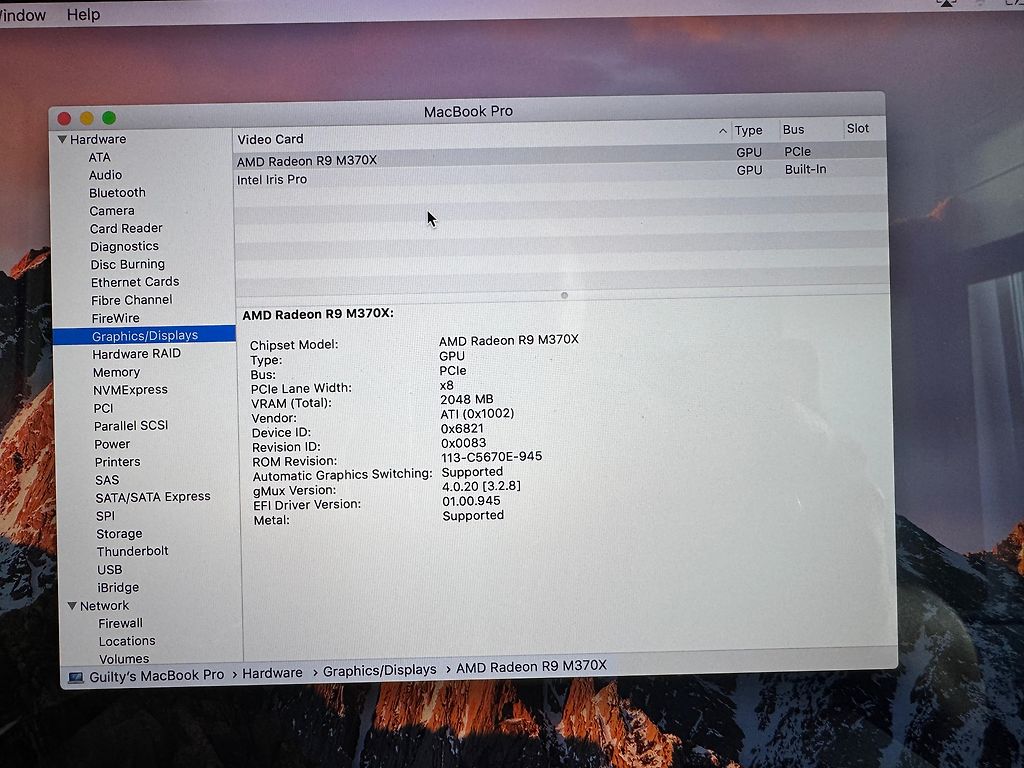Viewport: 1024px width, 768px height.
Task: Open the Window menu
Action: click(23, 15)
